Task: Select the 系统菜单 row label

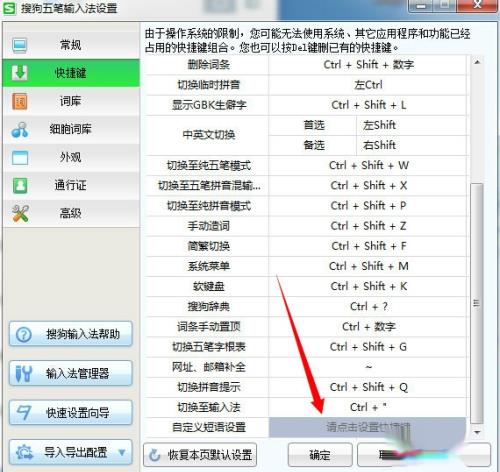Action: pyautogui.click(x=209, y=266)
